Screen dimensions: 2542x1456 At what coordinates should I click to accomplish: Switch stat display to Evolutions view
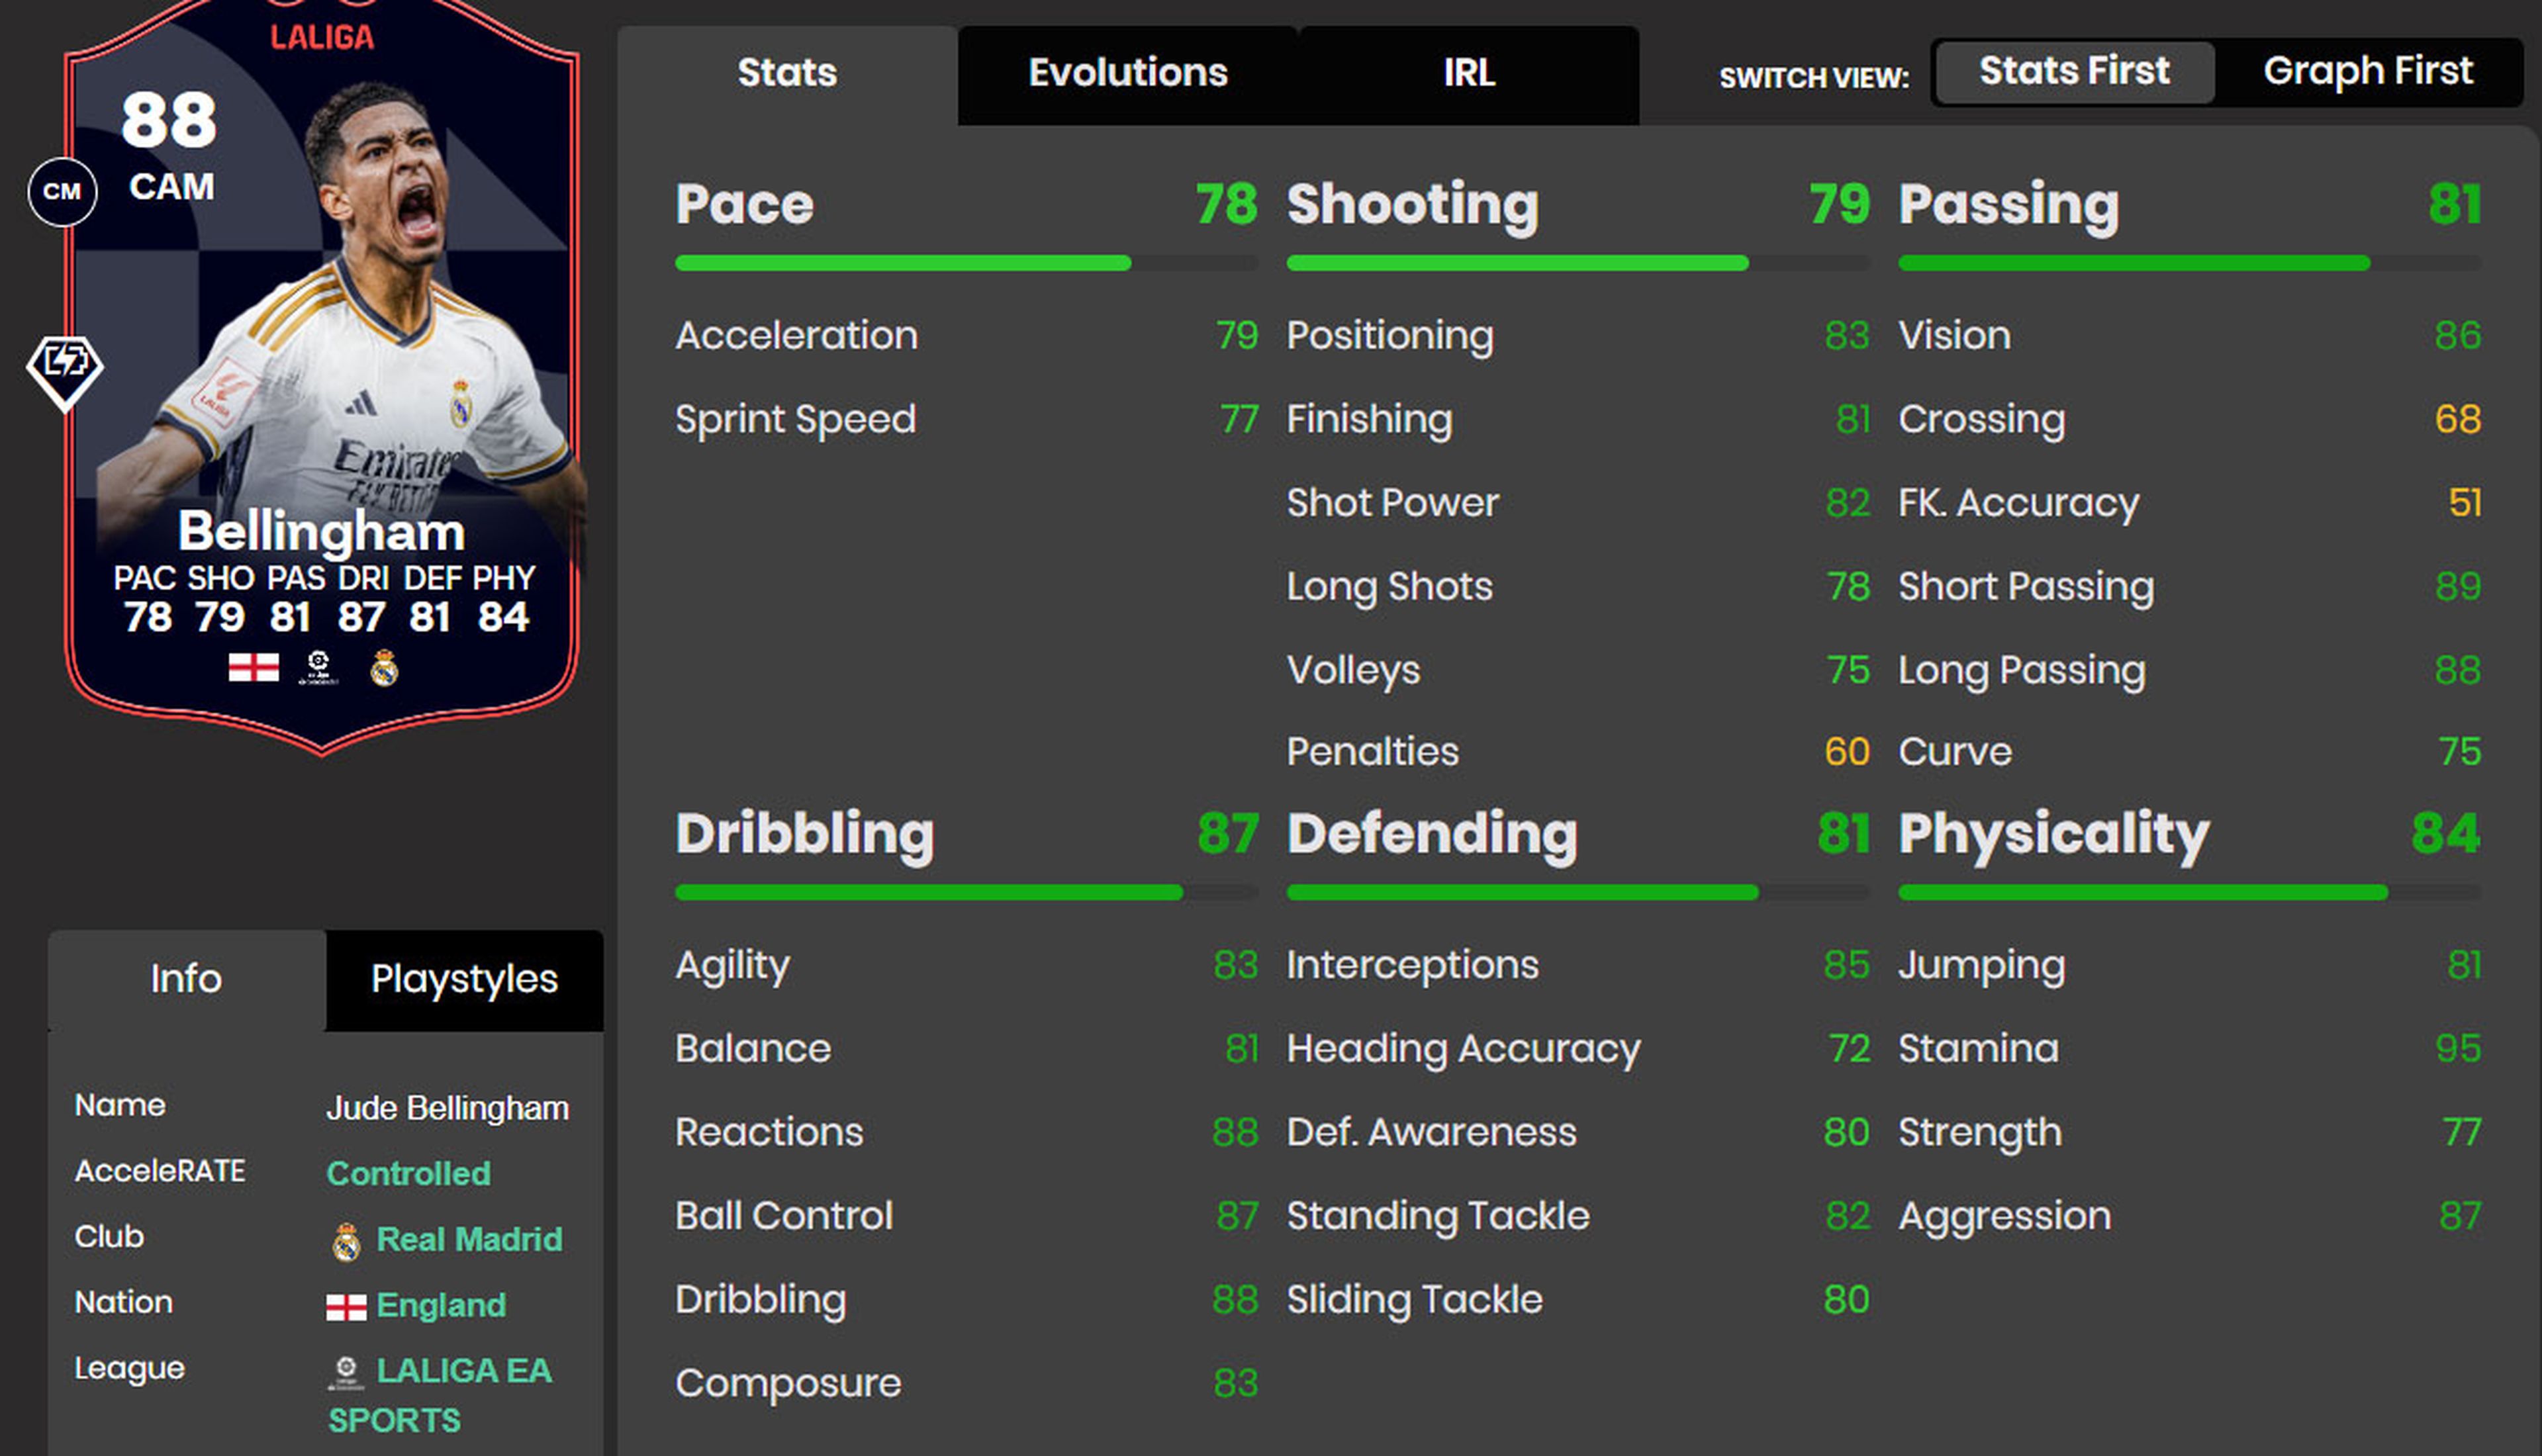point(1127,72)
